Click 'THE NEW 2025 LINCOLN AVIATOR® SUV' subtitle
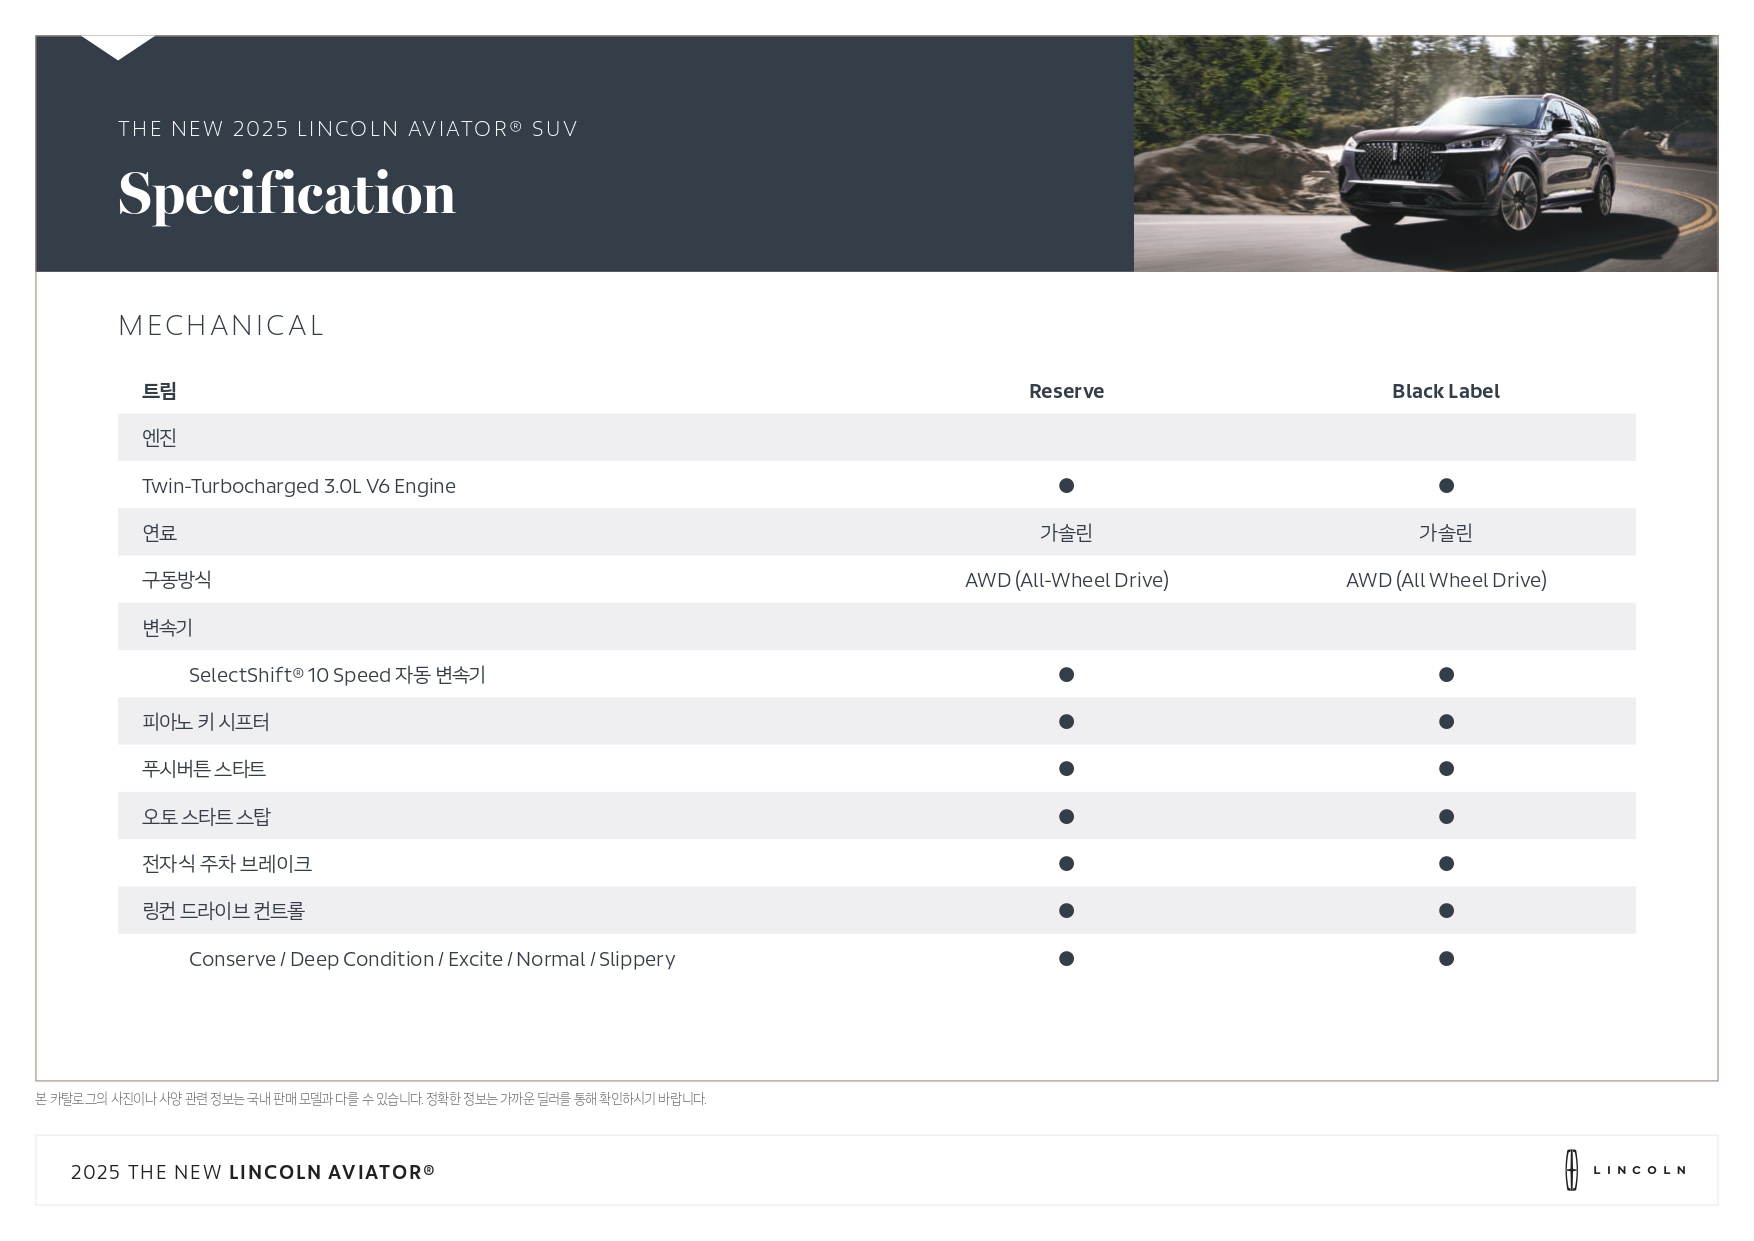Viewport: 1754px width, 1241px height. (x=348, y=128)
